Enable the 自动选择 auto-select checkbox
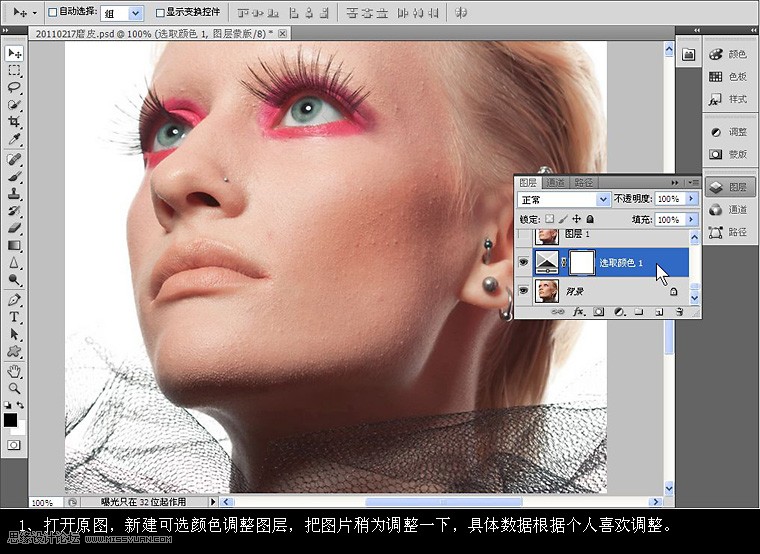This screenshot has width=760, height=554. [x=53, y=13]
